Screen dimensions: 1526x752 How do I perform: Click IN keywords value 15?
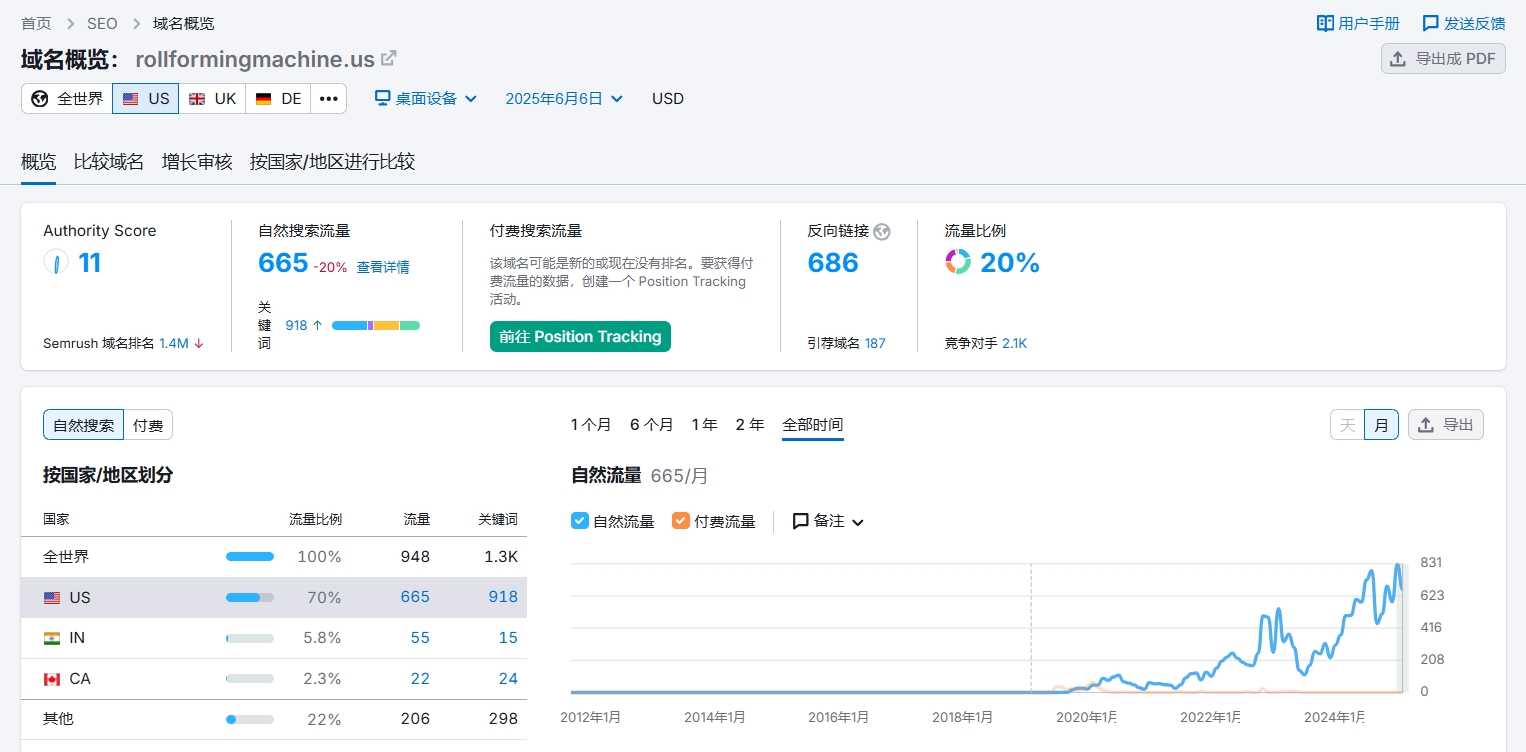[x=508, y=638]
